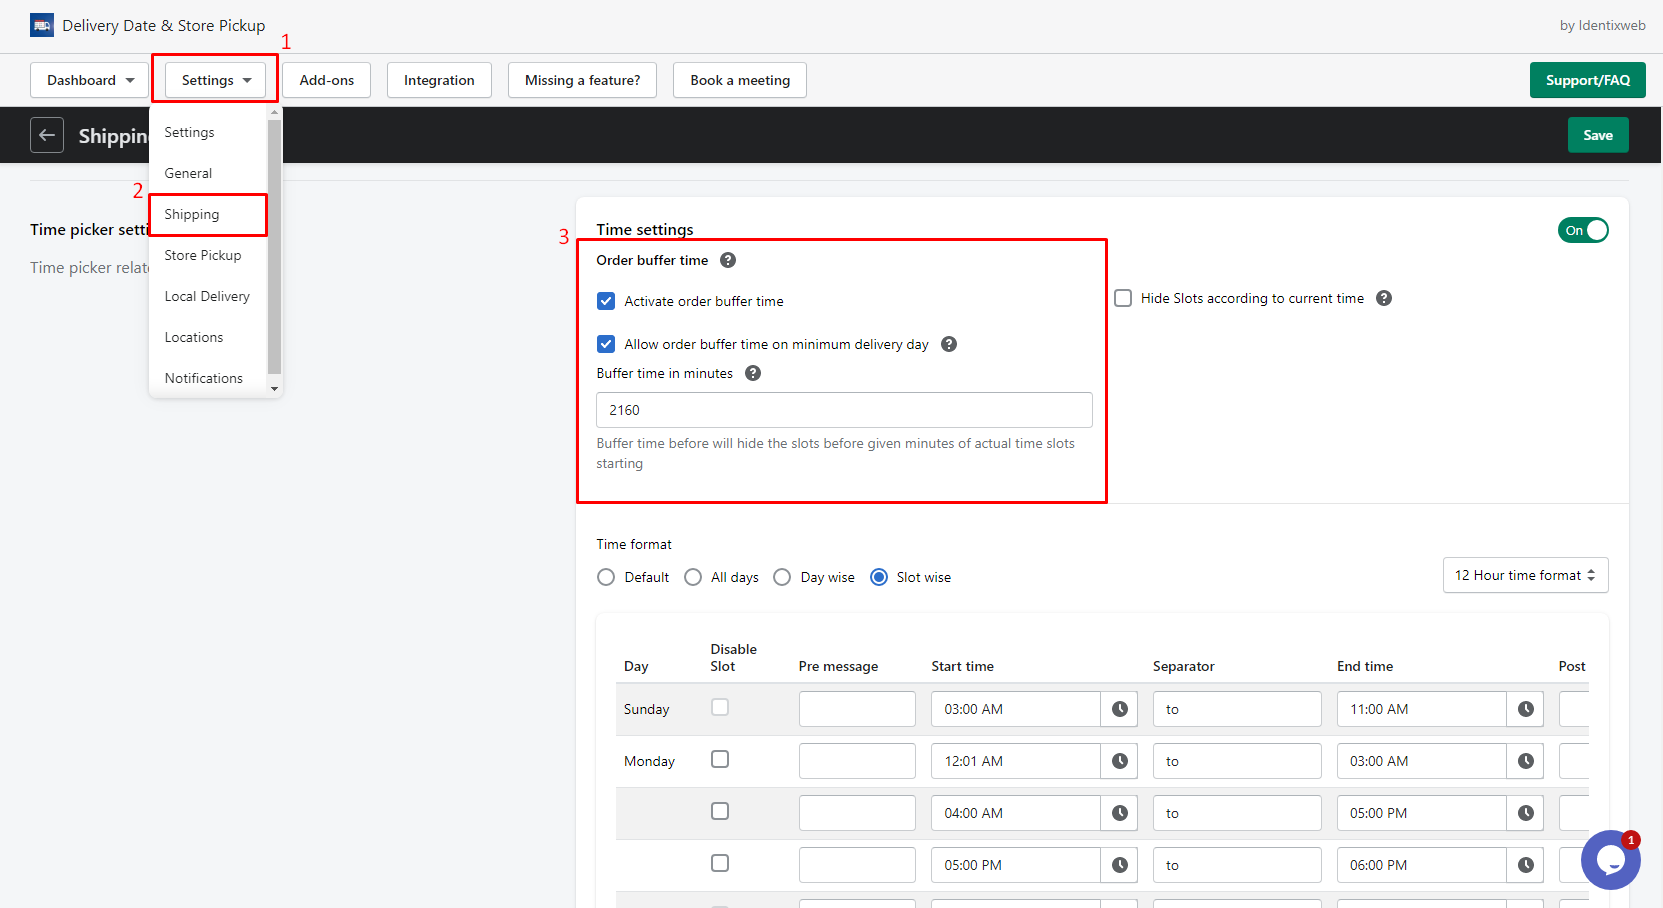1663x908 pixels.
Task: Click the Buffer time in minutes field
Action: pyautogui.click(x=844, y=410)
